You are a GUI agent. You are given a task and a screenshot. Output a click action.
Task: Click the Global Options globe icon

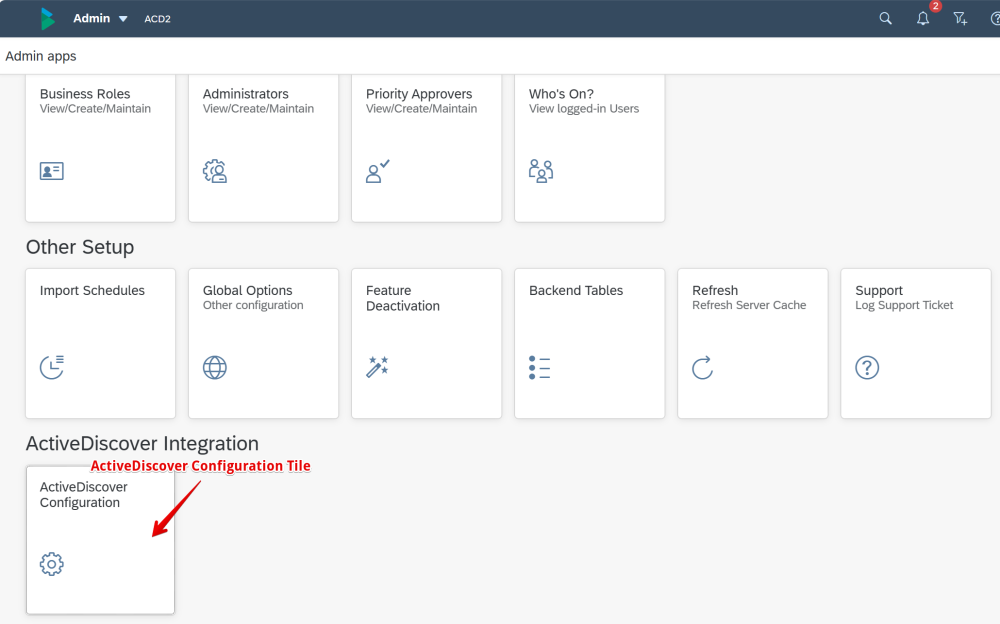(x=215, y=368)
